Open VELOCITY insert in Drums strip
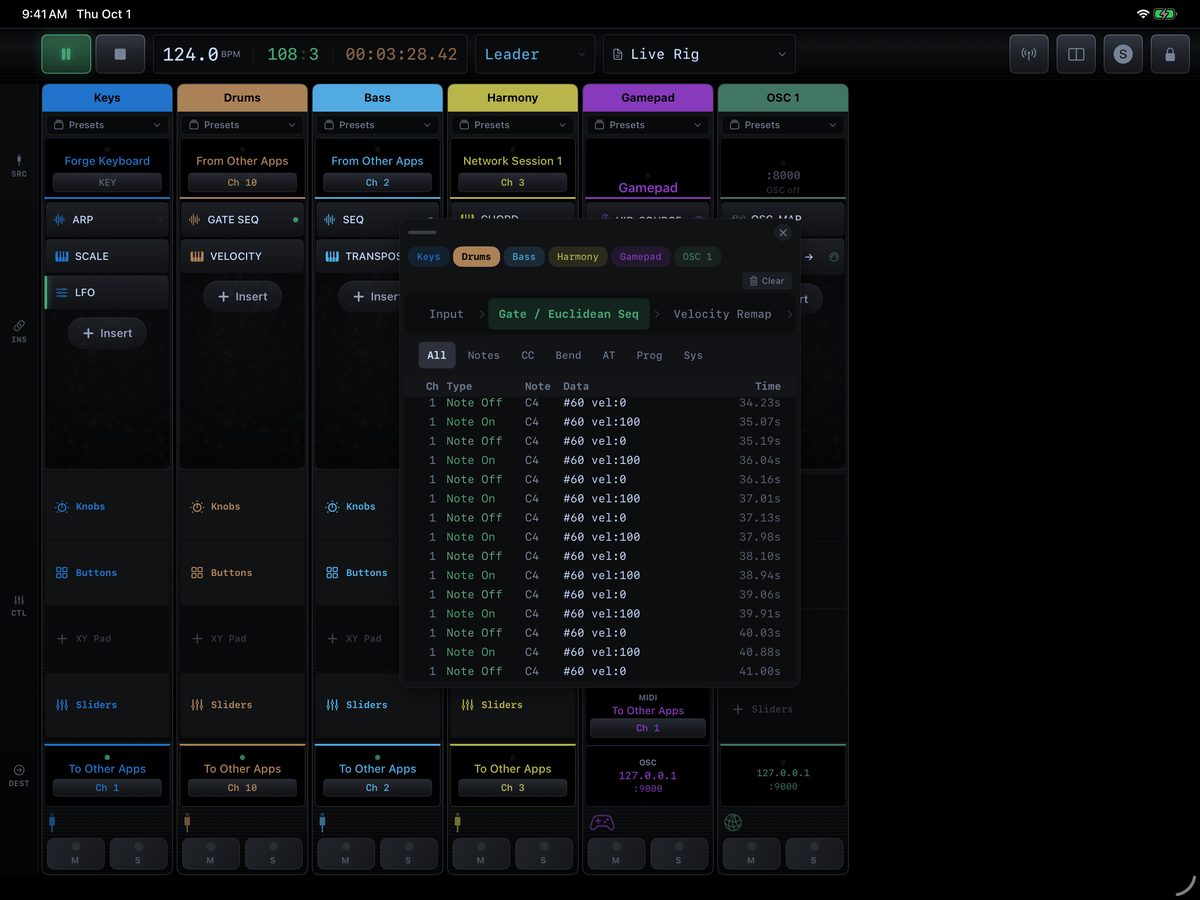The width and height of the screenshot is (1200, 900). click(x=242, y=256)
